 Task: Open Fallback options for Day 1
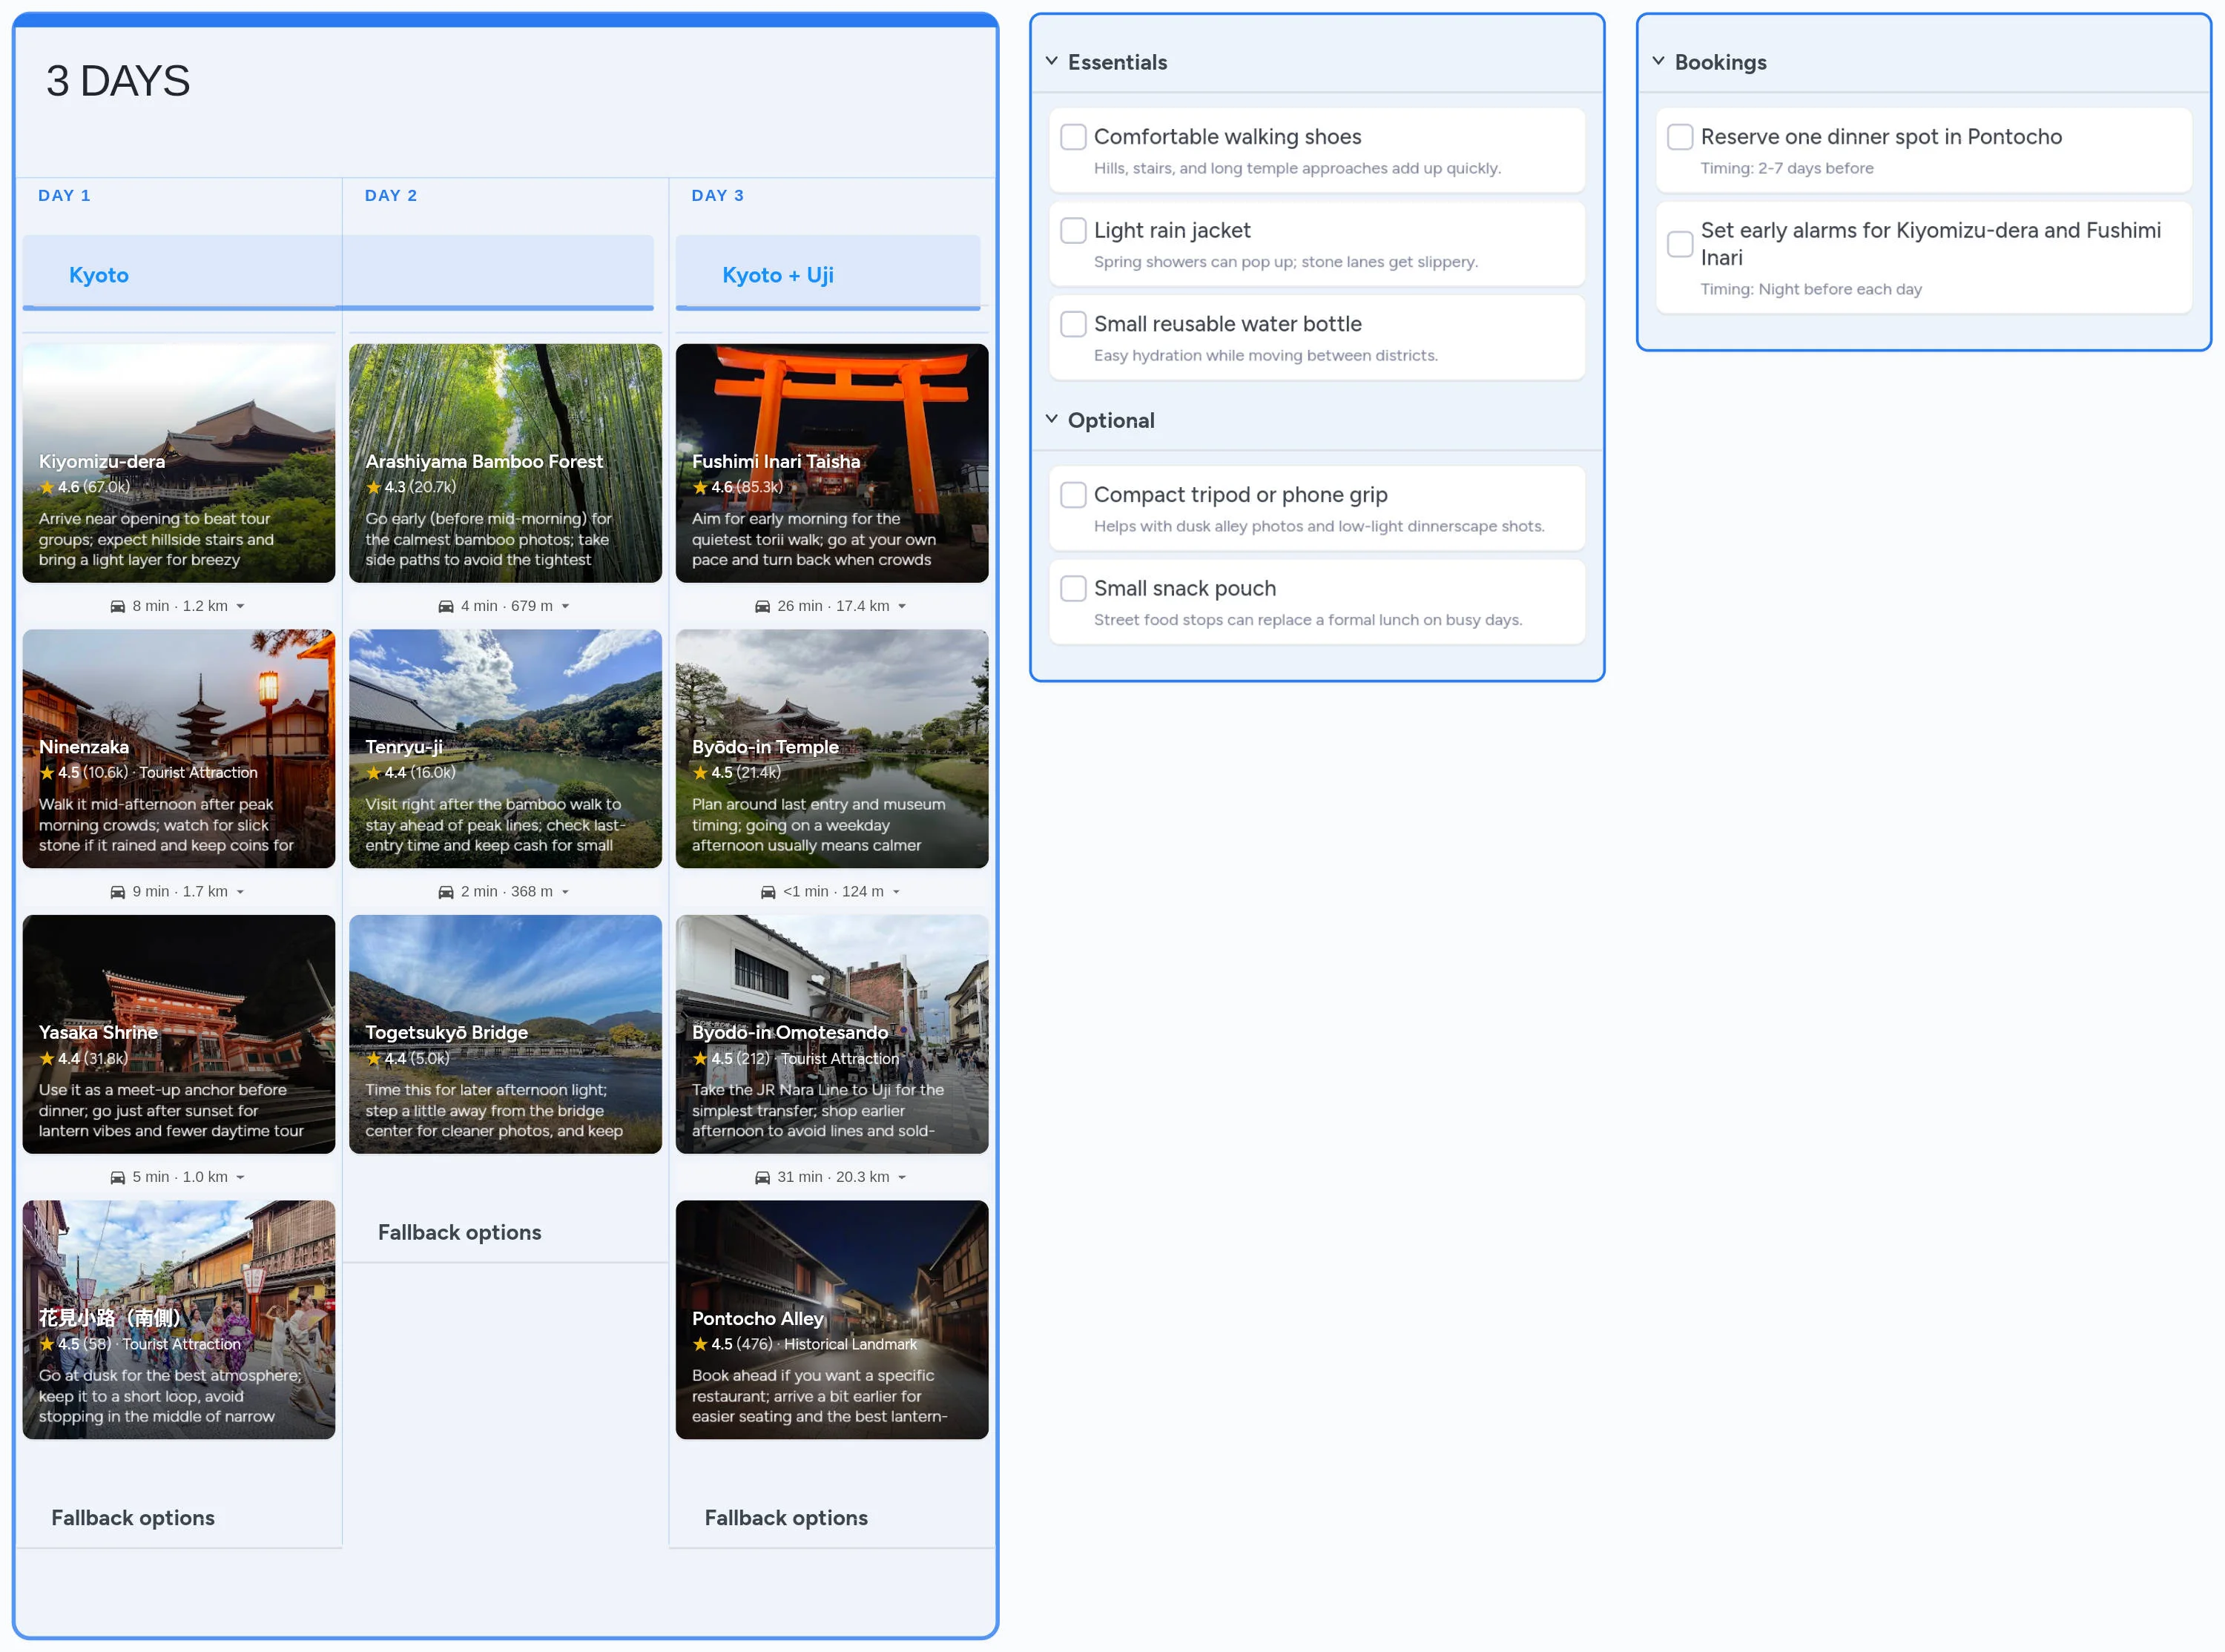[x=133, y=1517]
